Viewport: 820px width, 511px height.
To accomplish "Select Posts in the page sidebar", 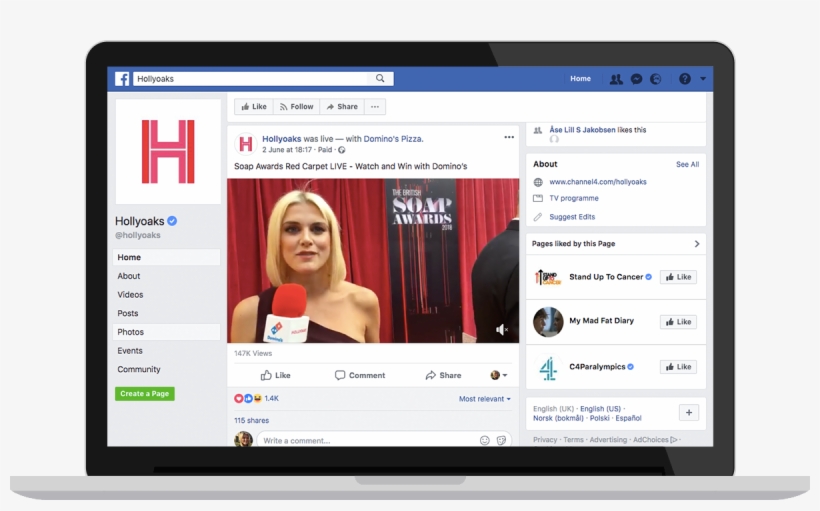I will point(166,313).
